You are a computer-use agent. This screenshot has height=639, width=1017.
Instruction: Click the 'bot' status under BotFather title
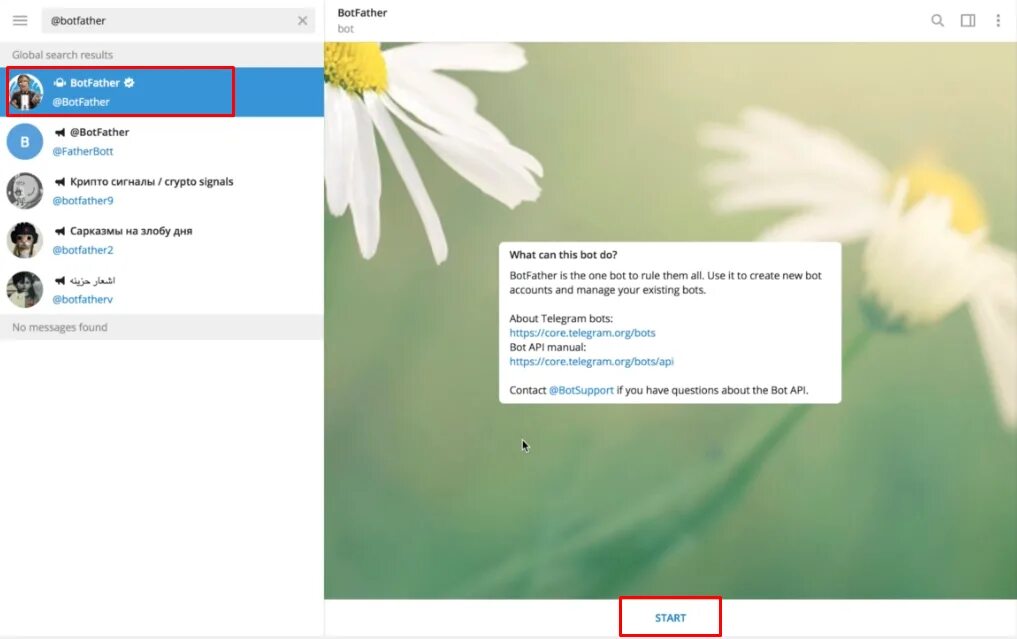click(345, 29)
